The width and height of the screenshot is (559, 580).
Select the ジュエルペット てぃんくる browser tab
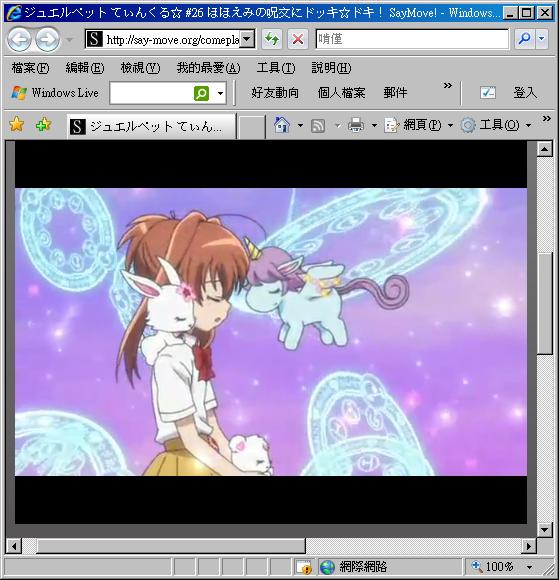tap(151, 127)
